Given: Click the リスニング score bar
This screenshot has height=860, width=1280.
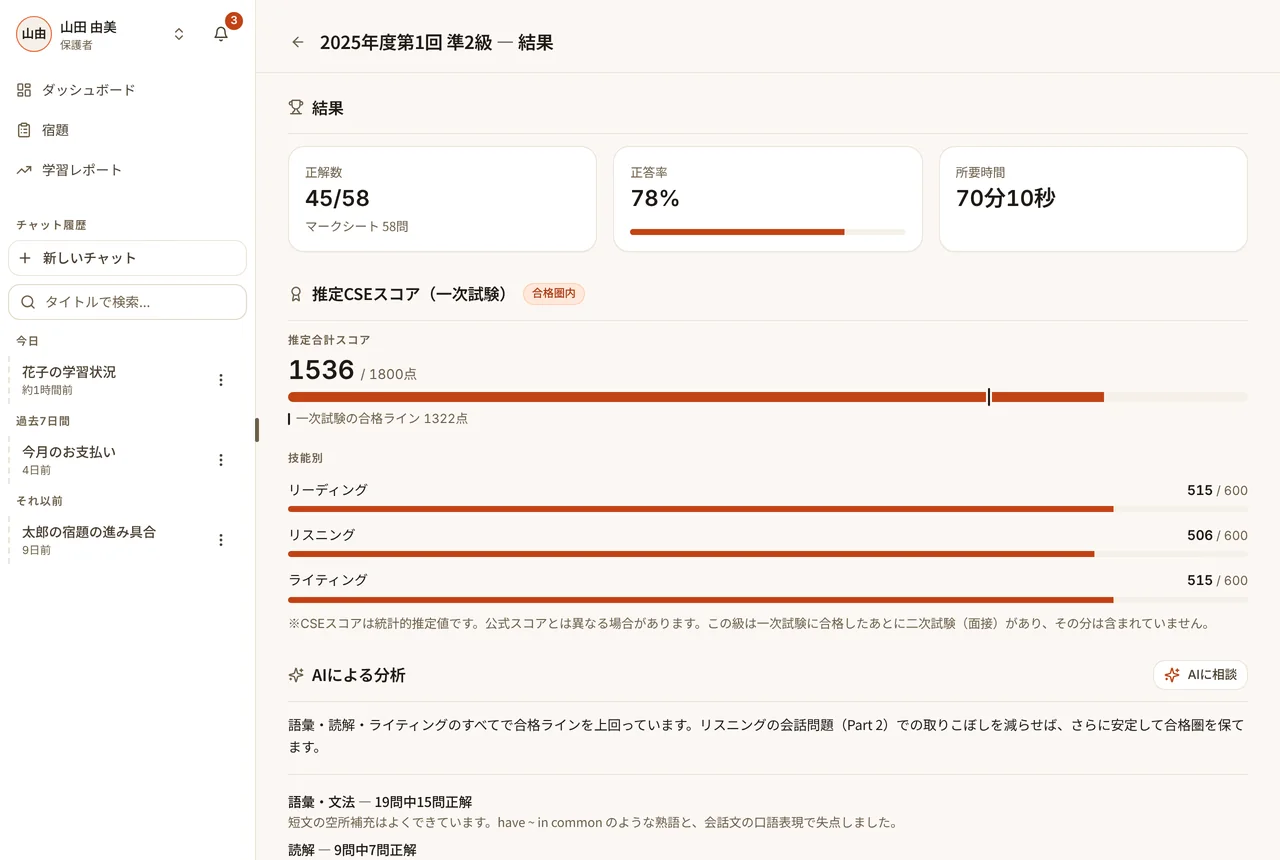Looking at the screenshot, I should [x=768, y=554].
